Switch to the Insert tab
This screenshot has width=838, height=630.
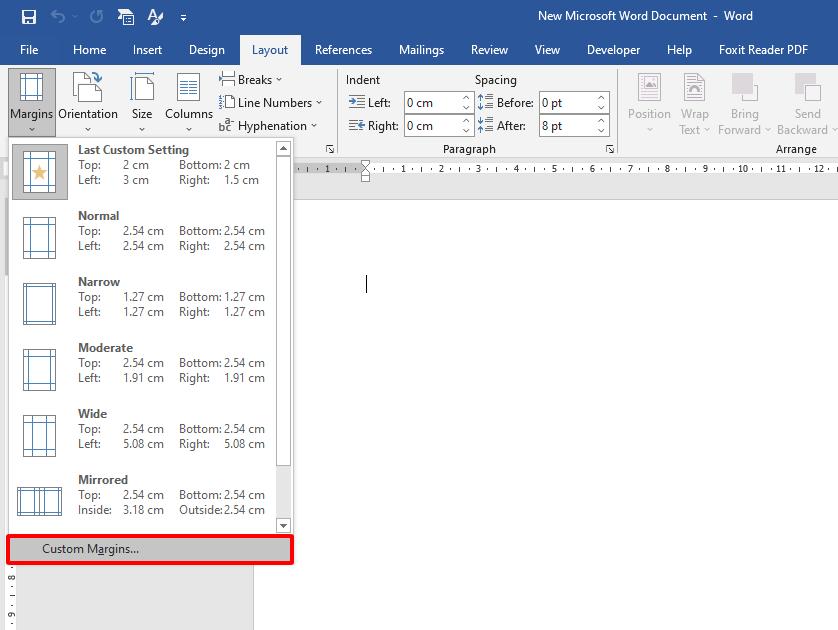coord(147,50)
